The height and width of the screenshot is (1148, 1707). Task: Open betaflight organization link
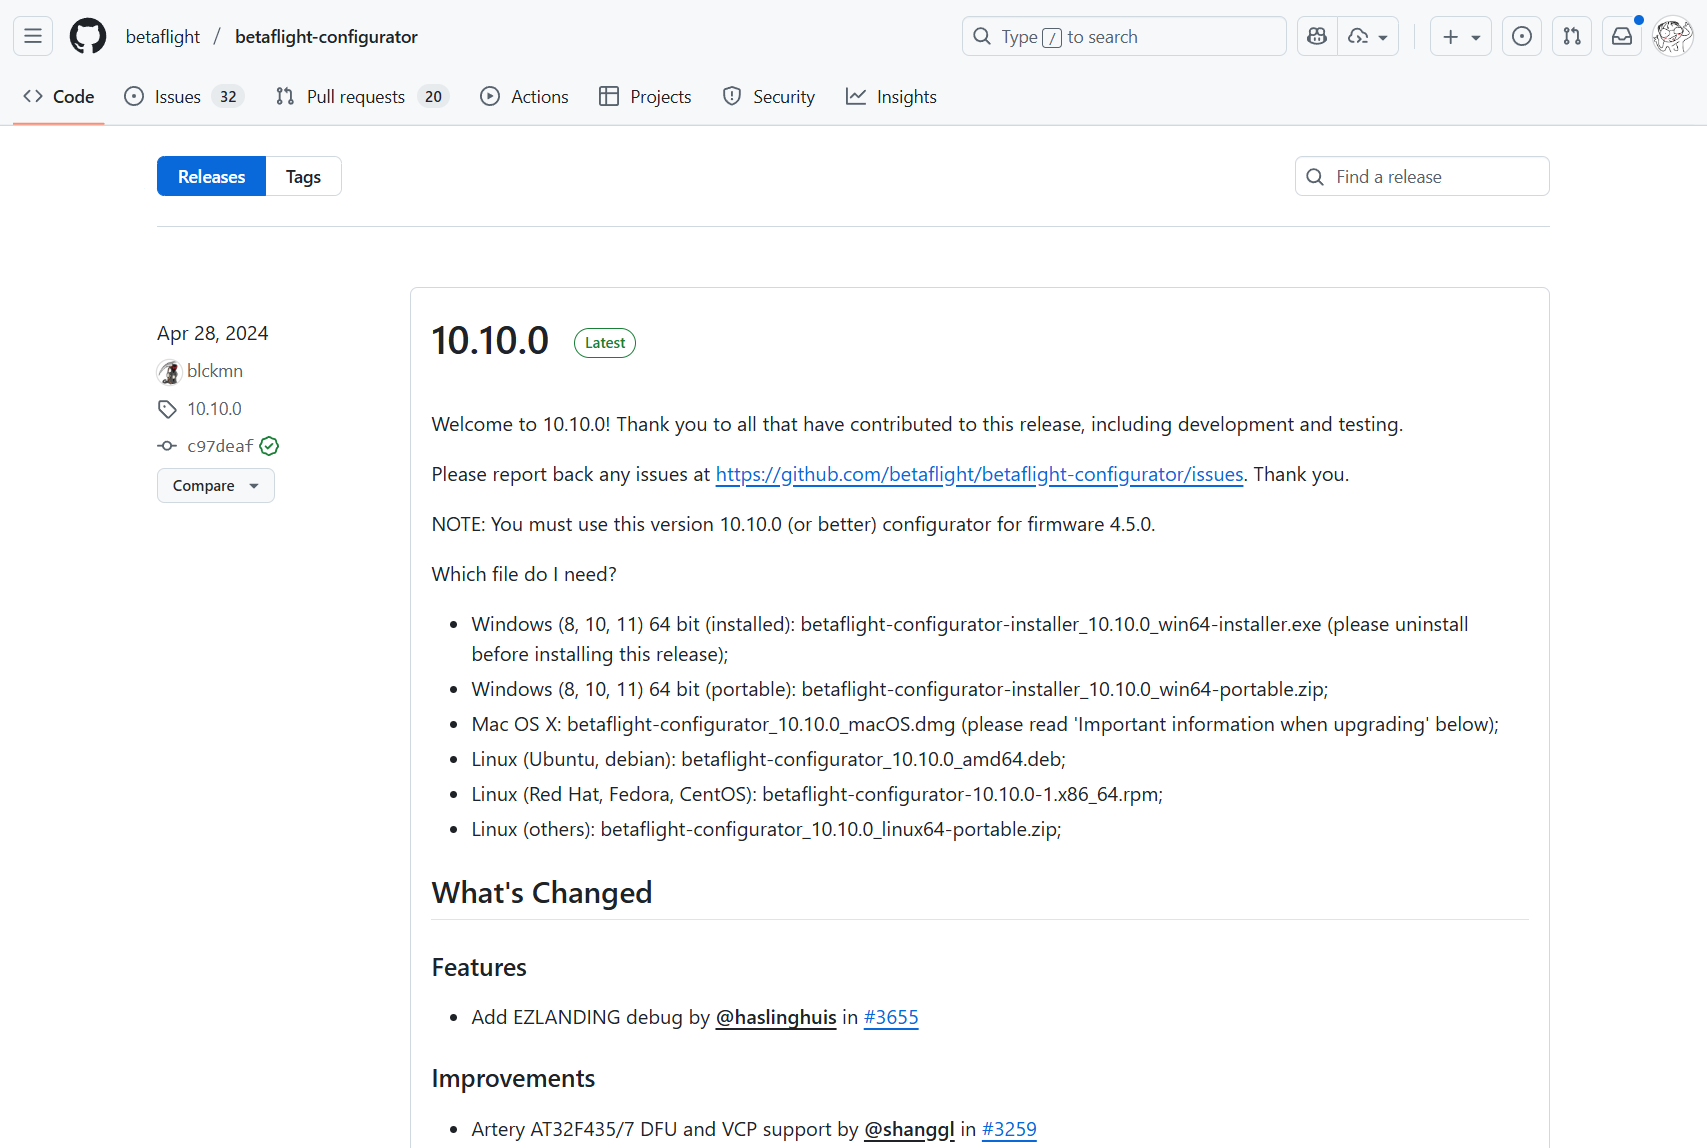(163, 37)
